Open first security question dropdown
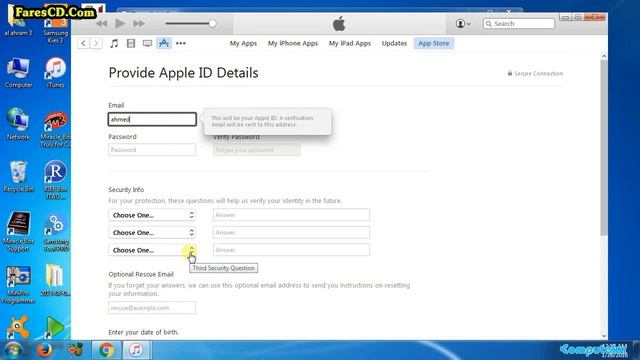This screenshot has height=360, width=640. coord(152,215)
